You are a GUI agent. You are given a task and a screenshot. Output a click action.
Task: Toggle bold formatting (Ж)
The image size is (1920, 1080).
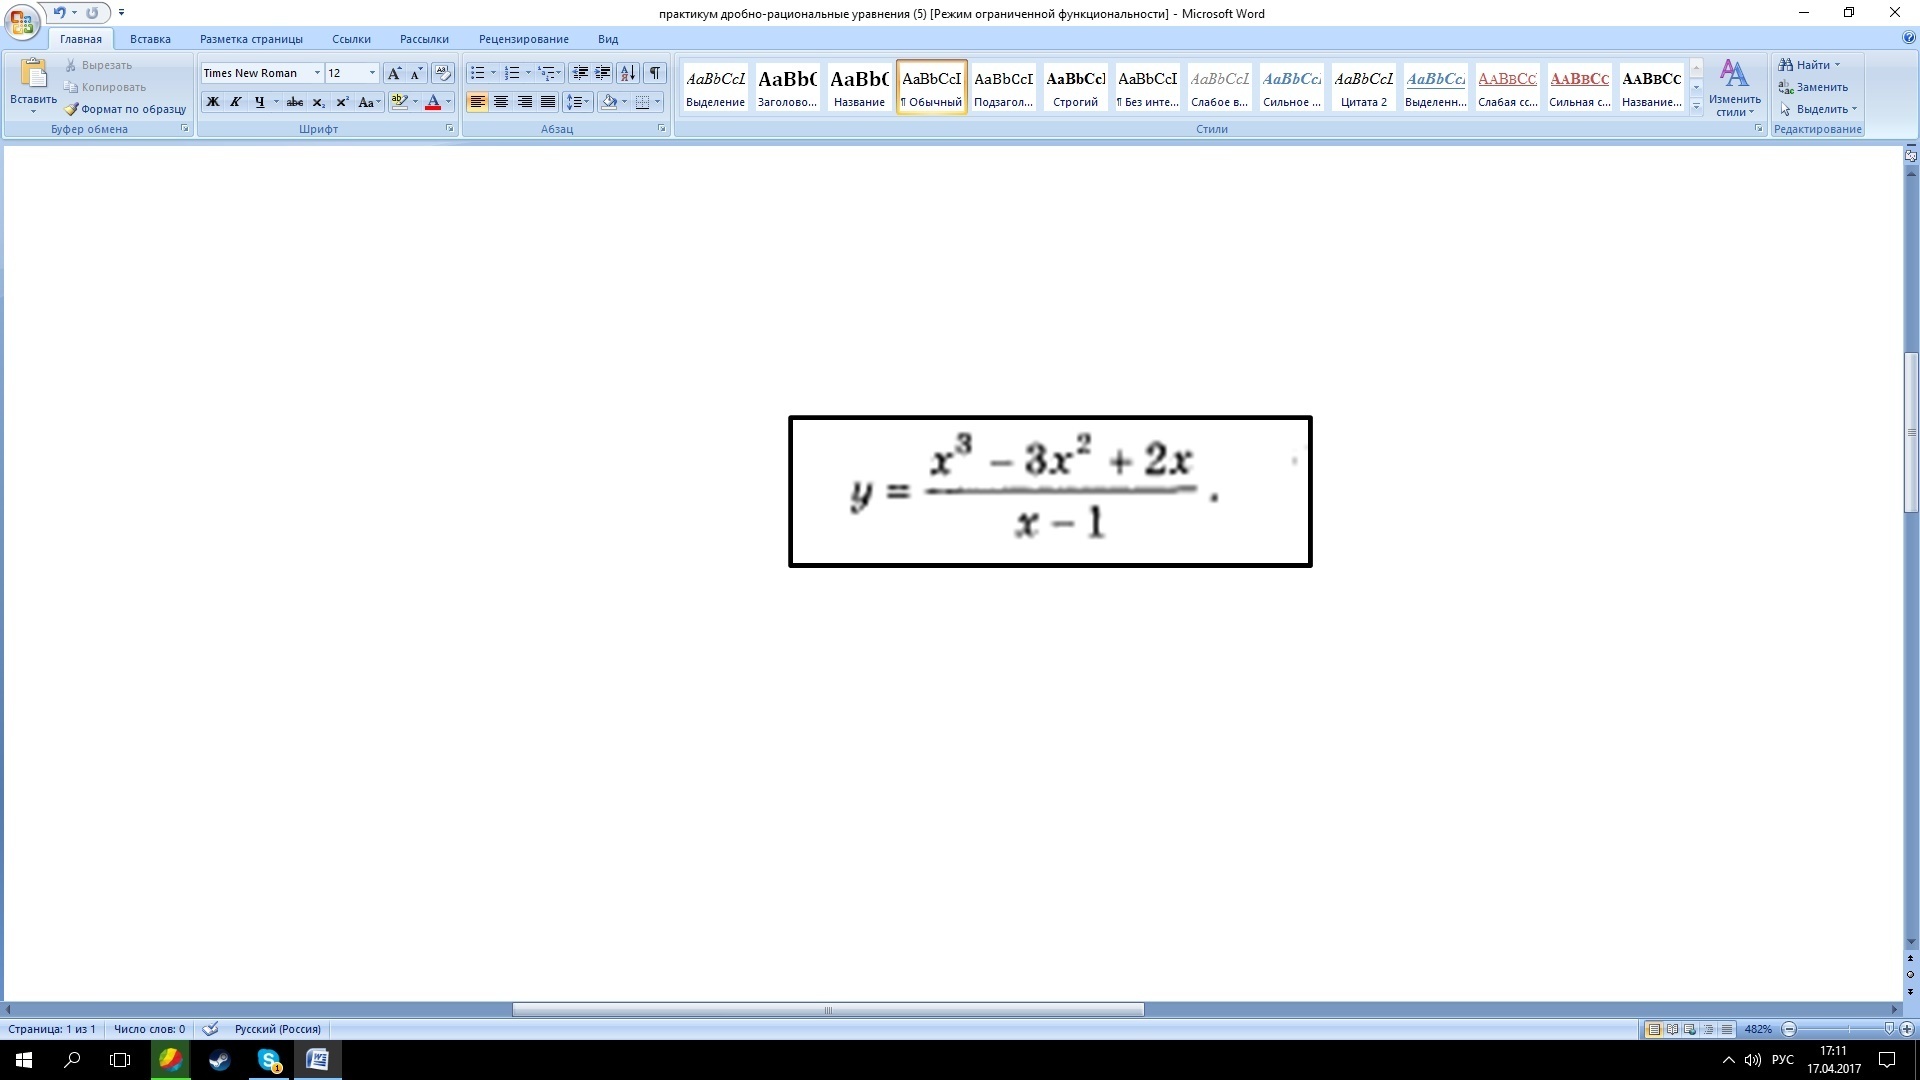point(212,102)
